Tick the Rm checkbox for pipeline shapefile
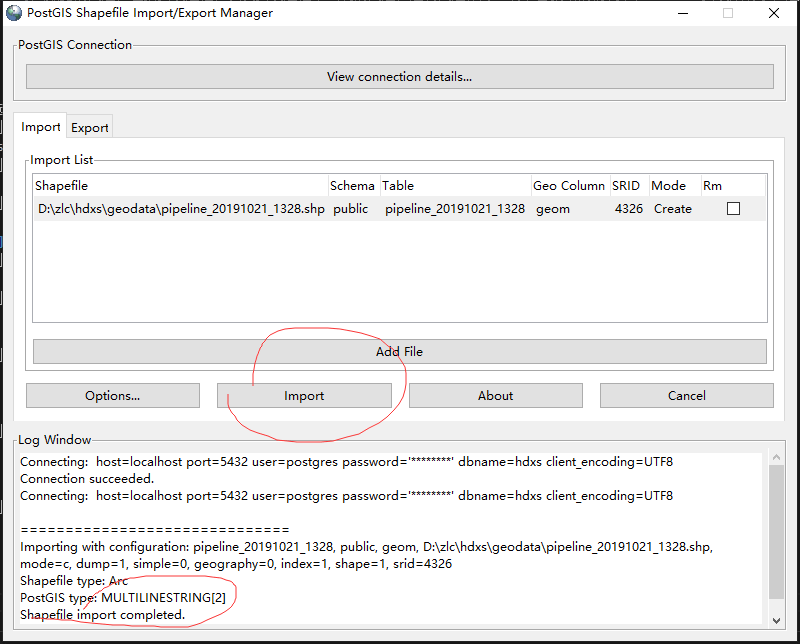800x644 pixels. pyautogui.click(x=733, y=209)
